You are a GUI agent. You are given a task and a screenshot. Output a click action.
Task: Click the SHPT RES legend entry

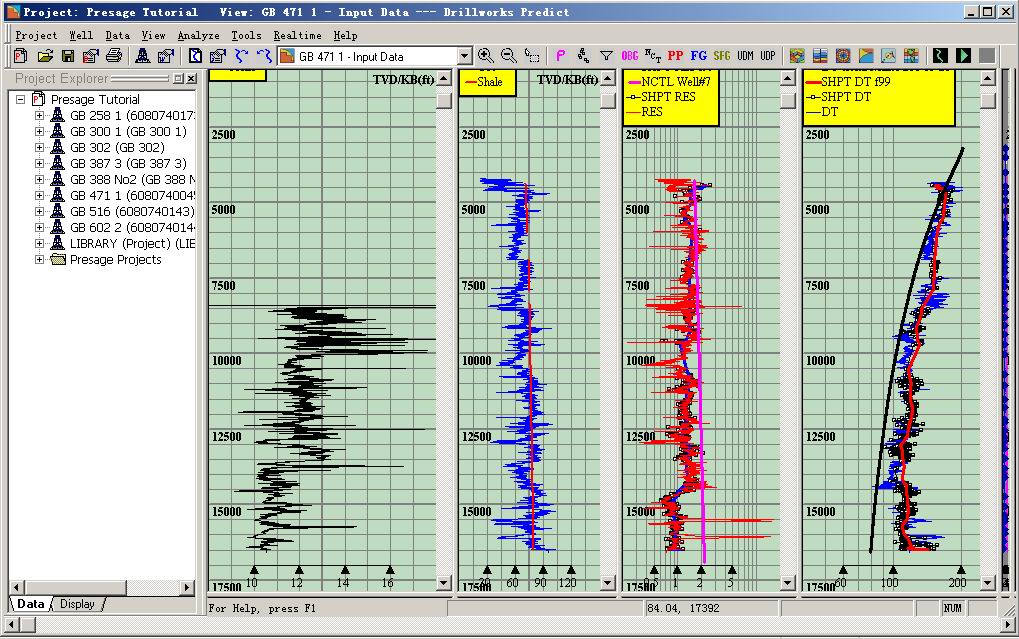coord(661,97)
